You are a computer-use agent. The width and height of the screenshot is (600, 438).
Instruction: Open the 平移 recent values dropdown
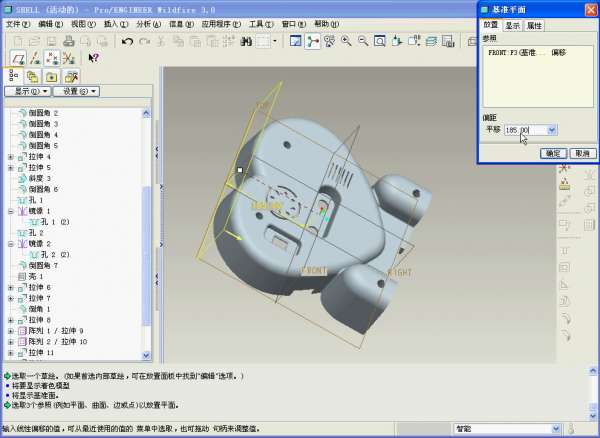click(552, 130)
